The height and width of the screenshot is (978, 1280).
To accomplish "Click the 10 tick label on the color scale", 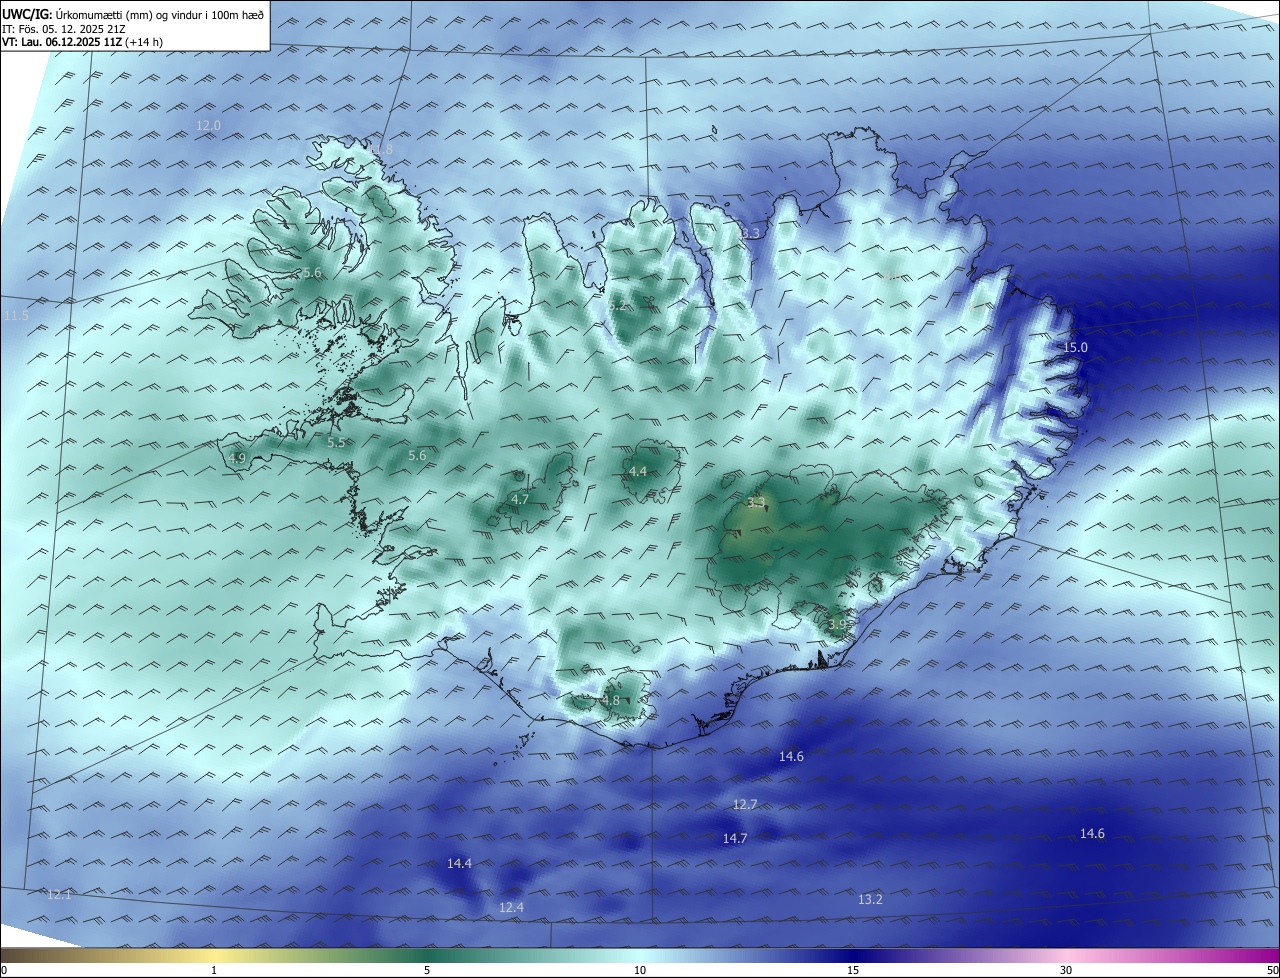I will click(640, 970).
